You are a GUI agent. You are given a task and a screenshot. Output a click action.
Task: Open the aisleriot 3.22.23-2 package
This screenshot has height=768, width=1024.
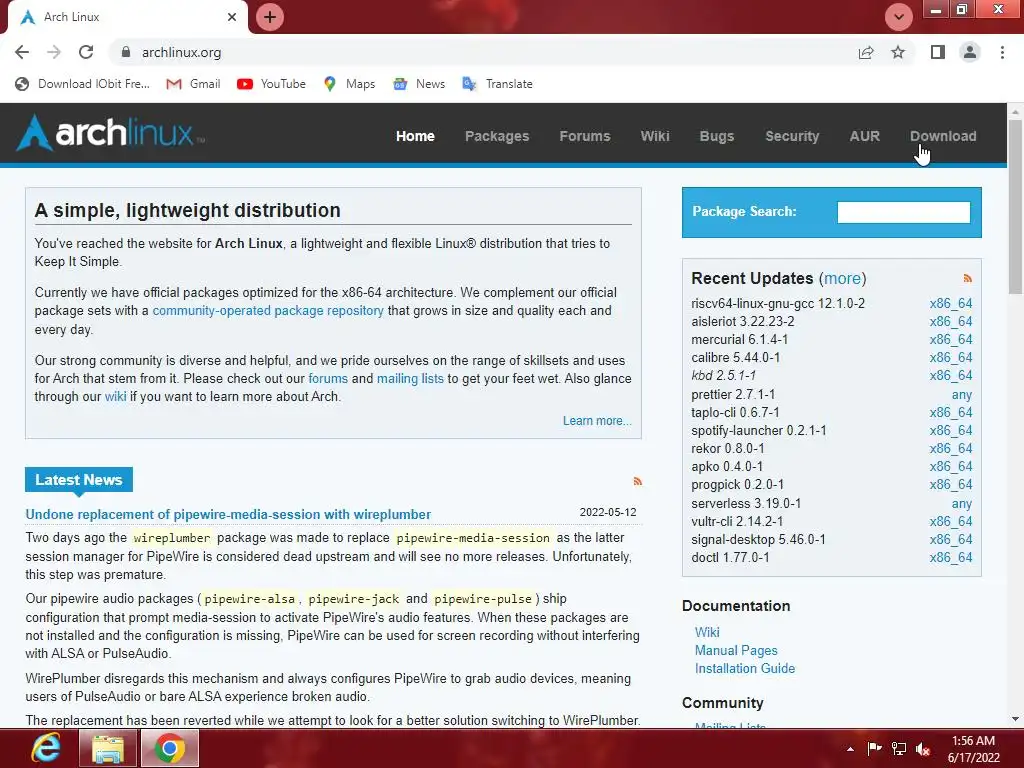(743, 321)
